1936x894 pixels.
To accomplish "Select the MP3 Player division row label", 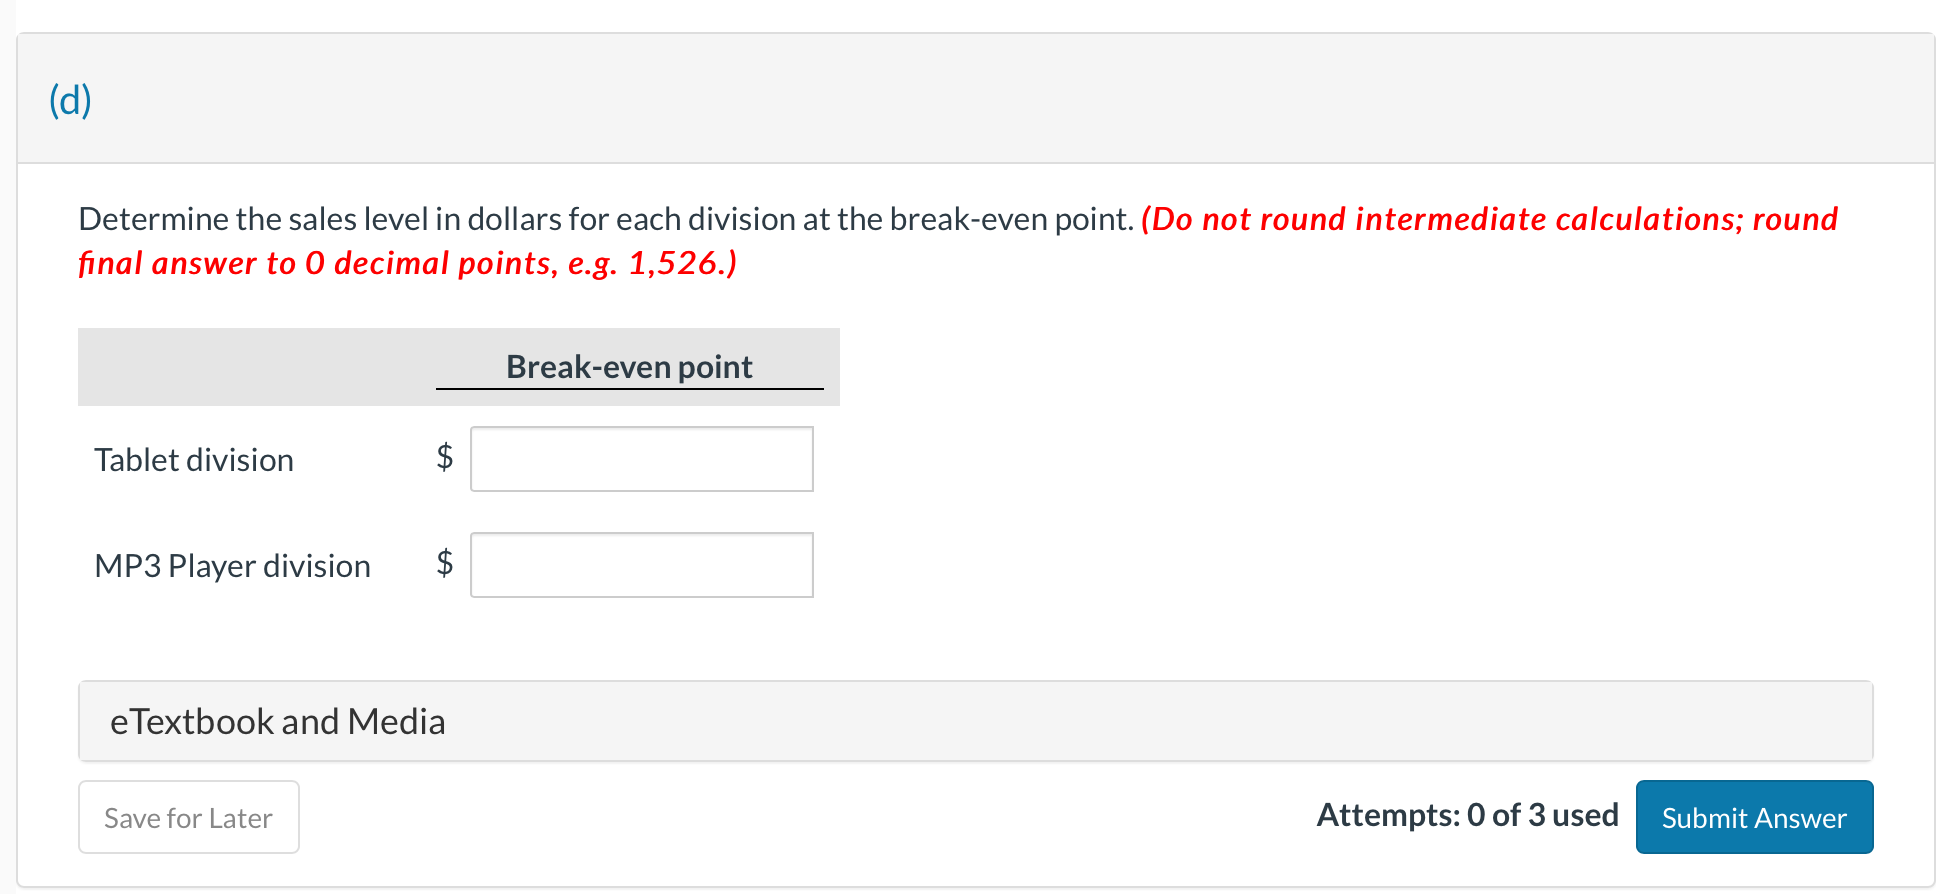I will [x=232, y=565].
